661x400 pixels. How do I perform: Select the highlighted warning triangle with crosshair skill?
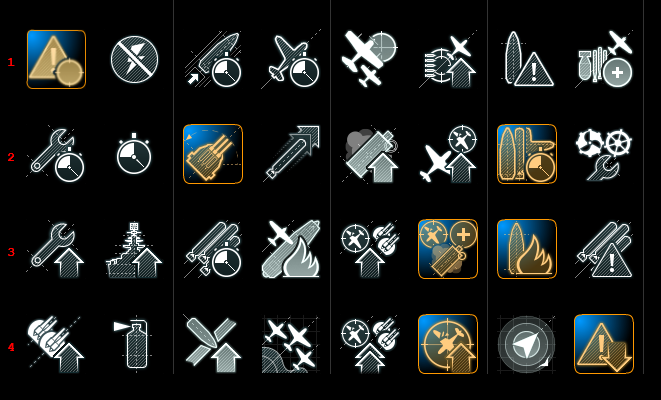click(x=56, y=59)
